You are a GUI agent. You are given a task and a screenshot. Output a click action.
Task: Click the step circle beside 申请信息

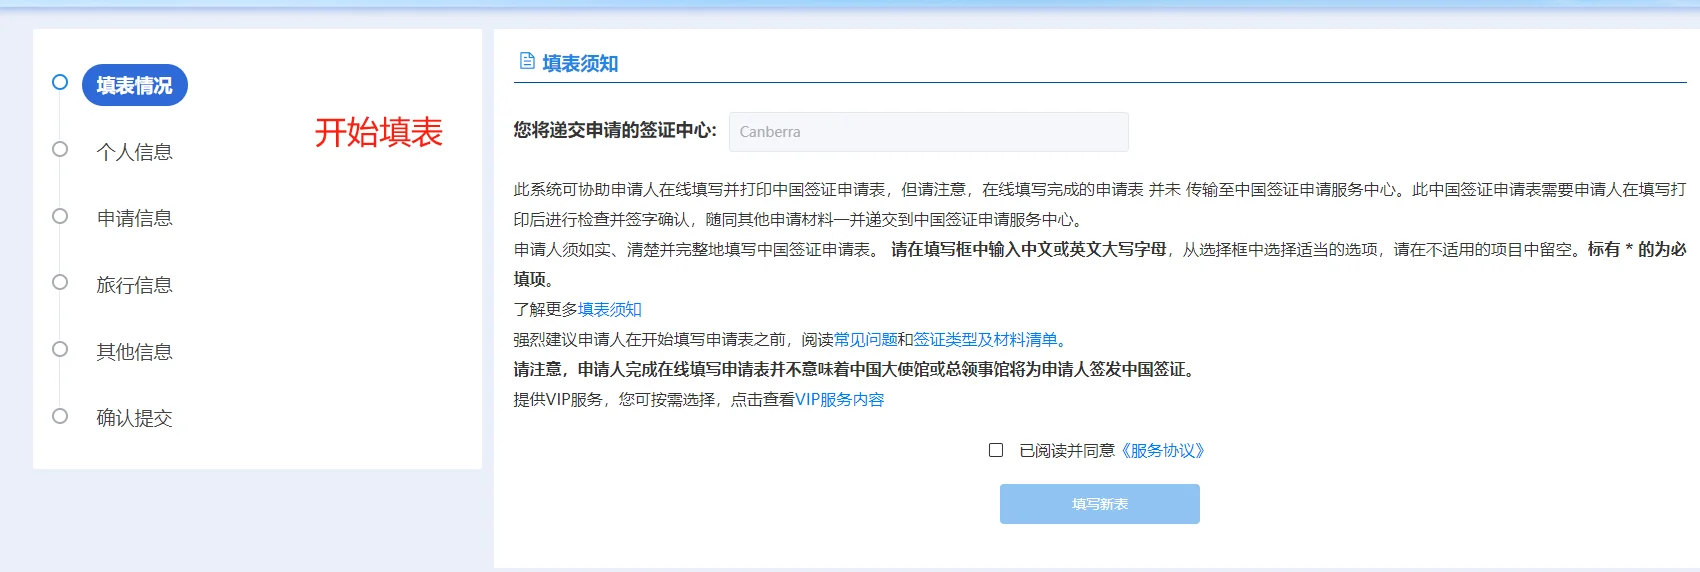point(60,216)
